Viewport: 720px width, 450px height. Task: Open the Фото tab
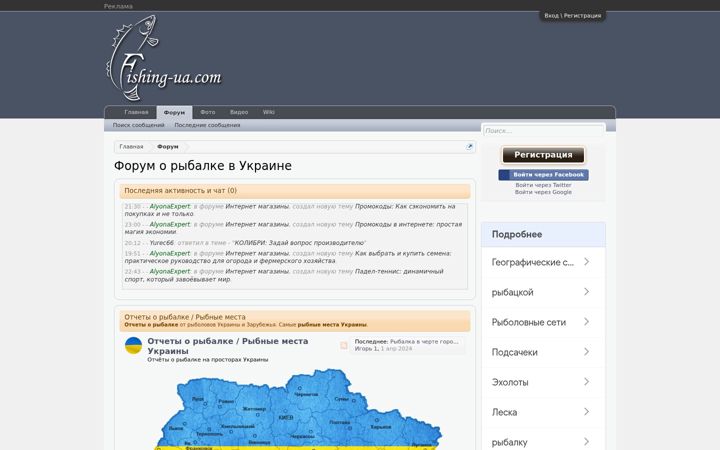pyautogui.click(x=208, y=112)
